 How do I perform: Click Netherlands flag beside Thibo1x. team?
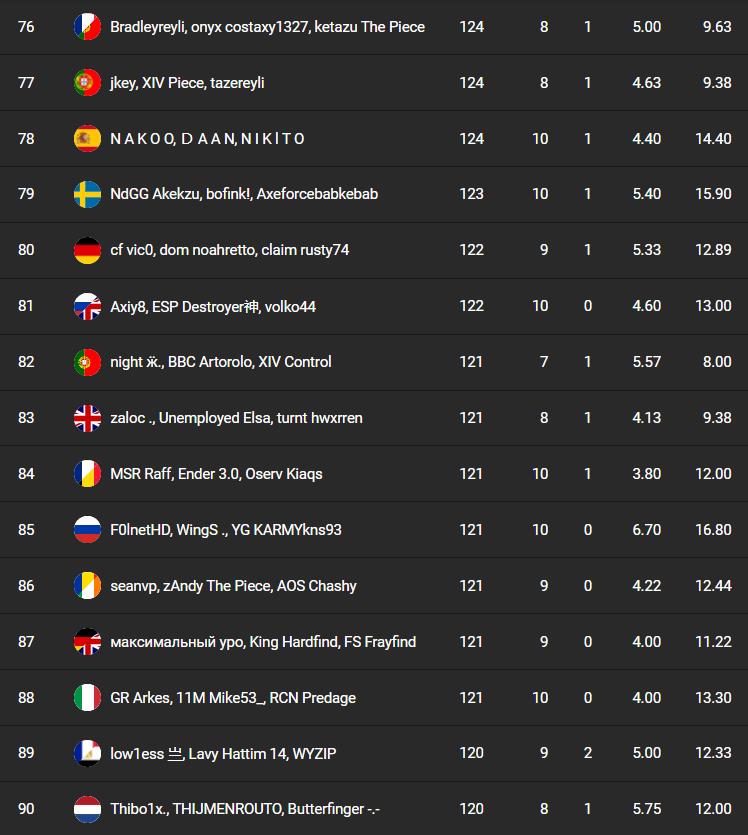click(88, 810)
